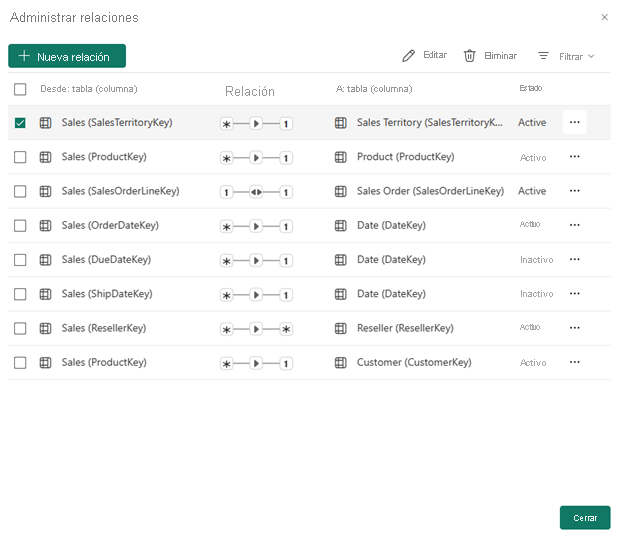Image resolution: width=624 pixels, height=540 pixels.
Task: Click table icon beside Sales Order target
Action: pyautogui.click(x=341, y=191)
